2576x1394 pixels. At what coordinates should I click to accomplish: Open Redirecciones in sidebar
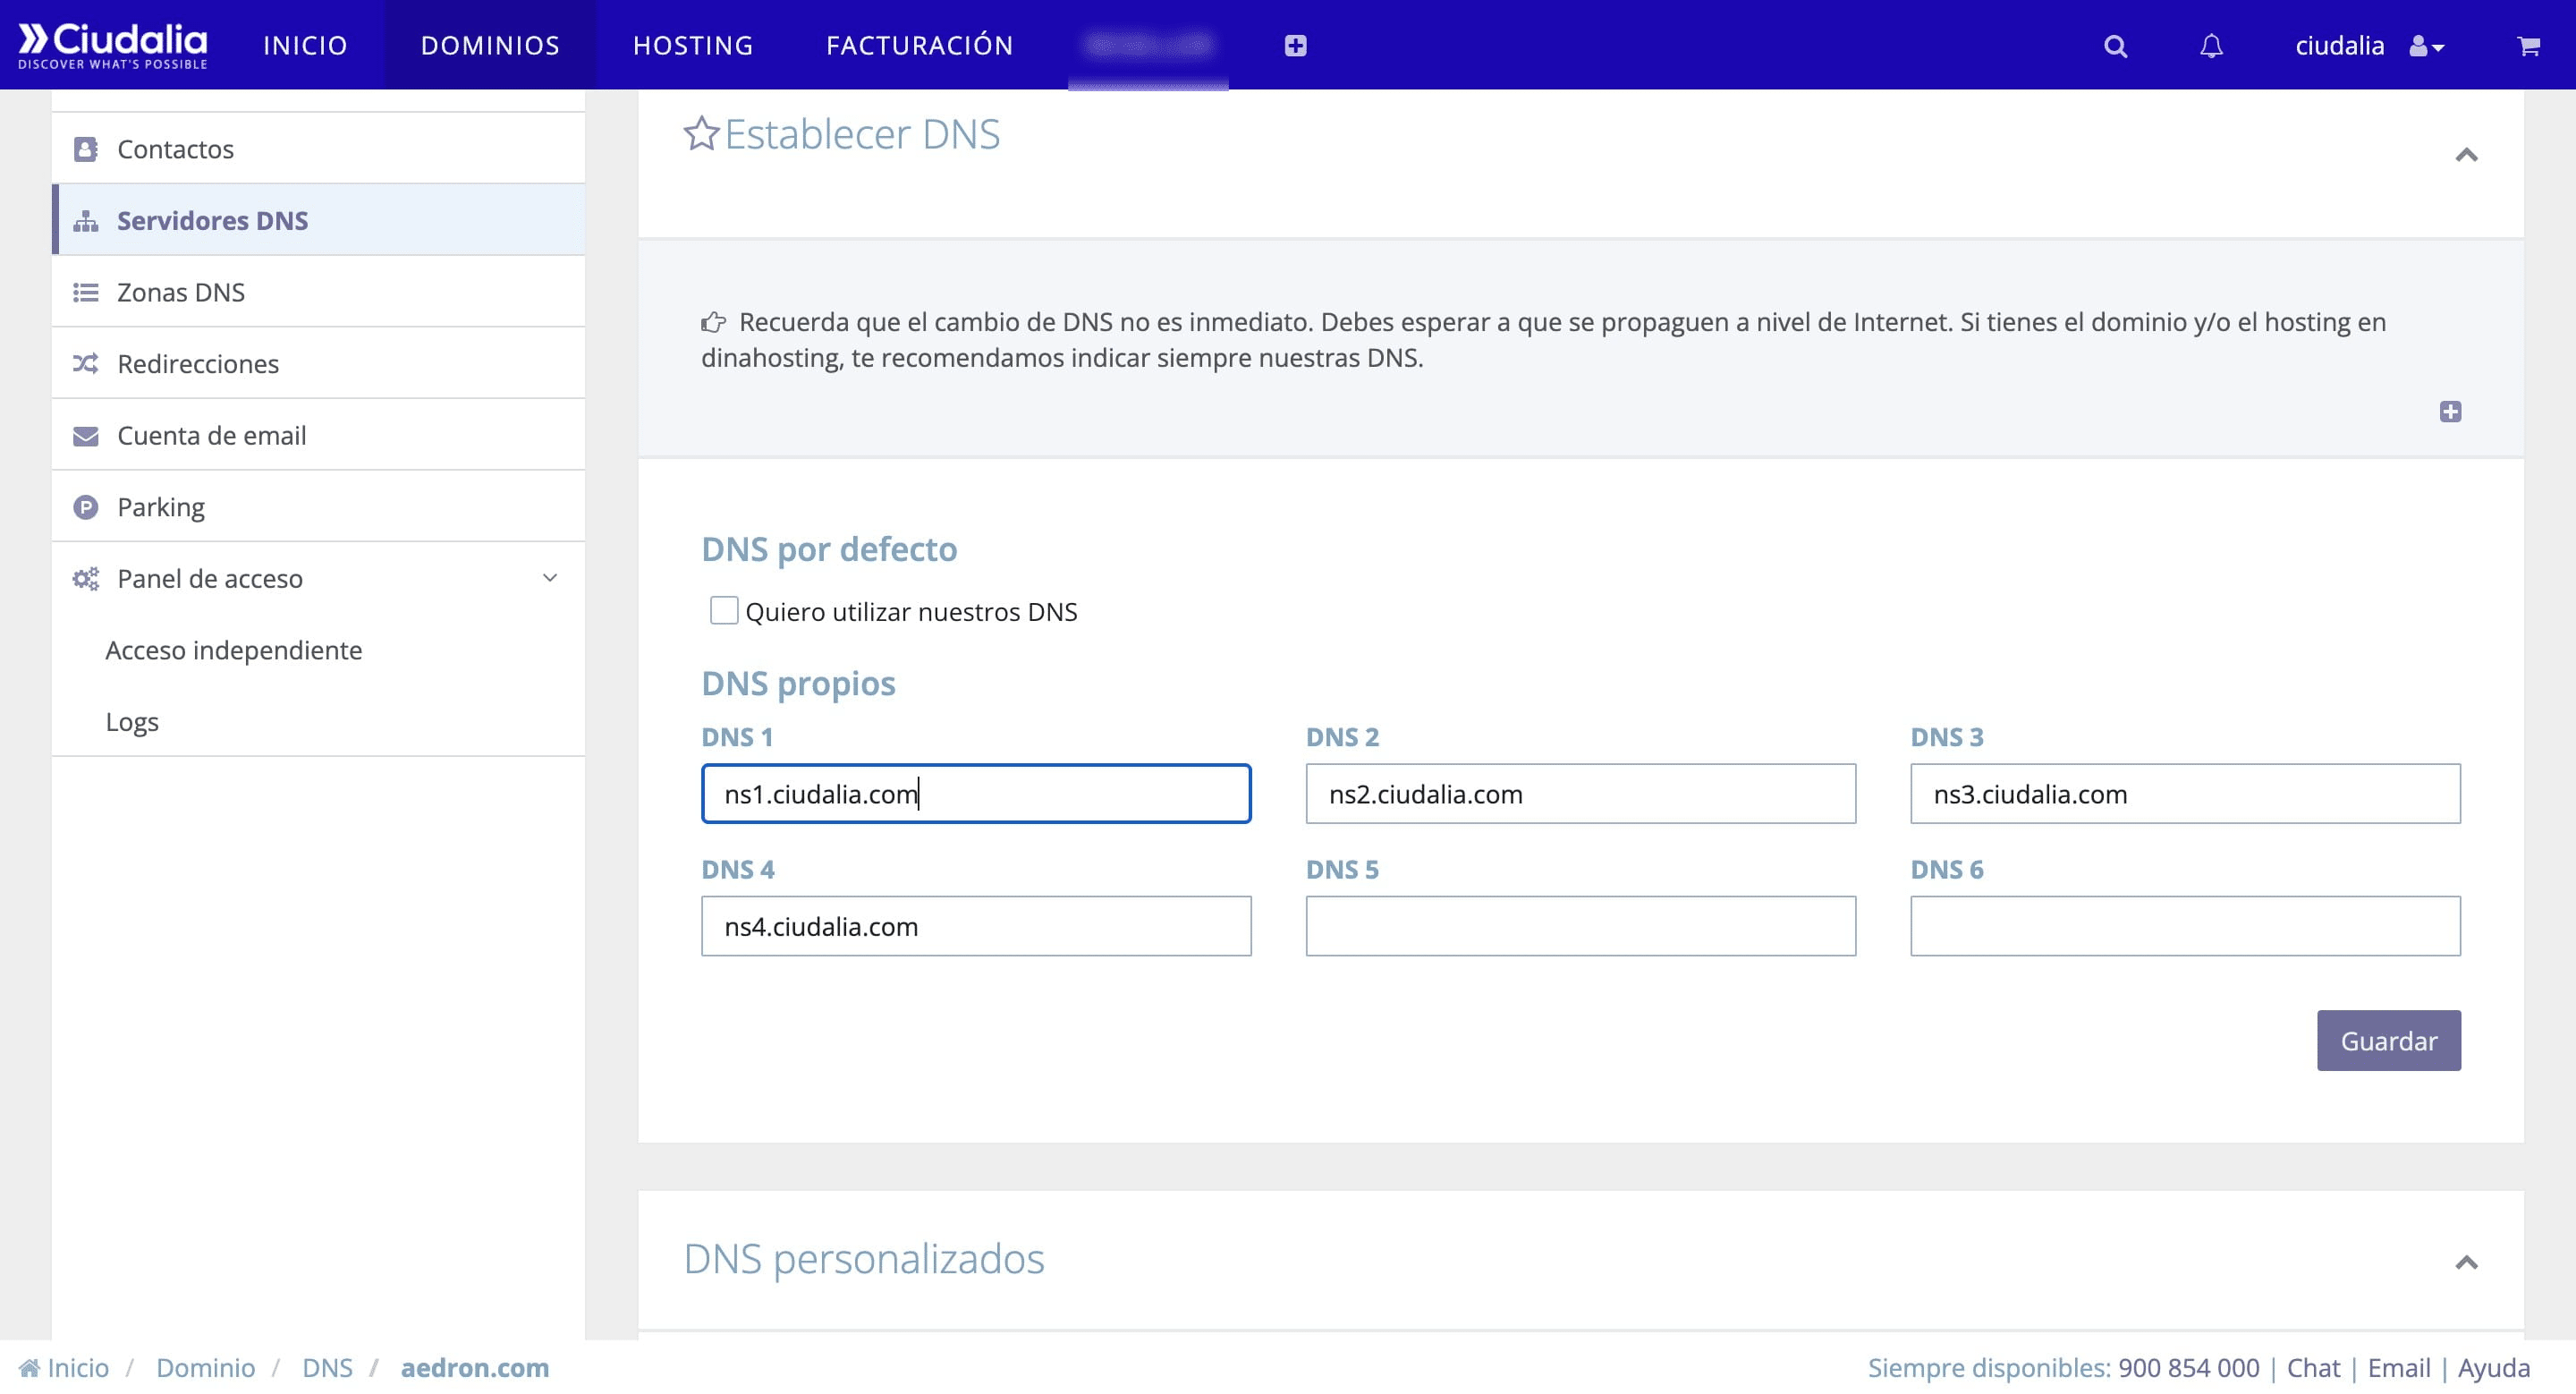tap(198, 364)
